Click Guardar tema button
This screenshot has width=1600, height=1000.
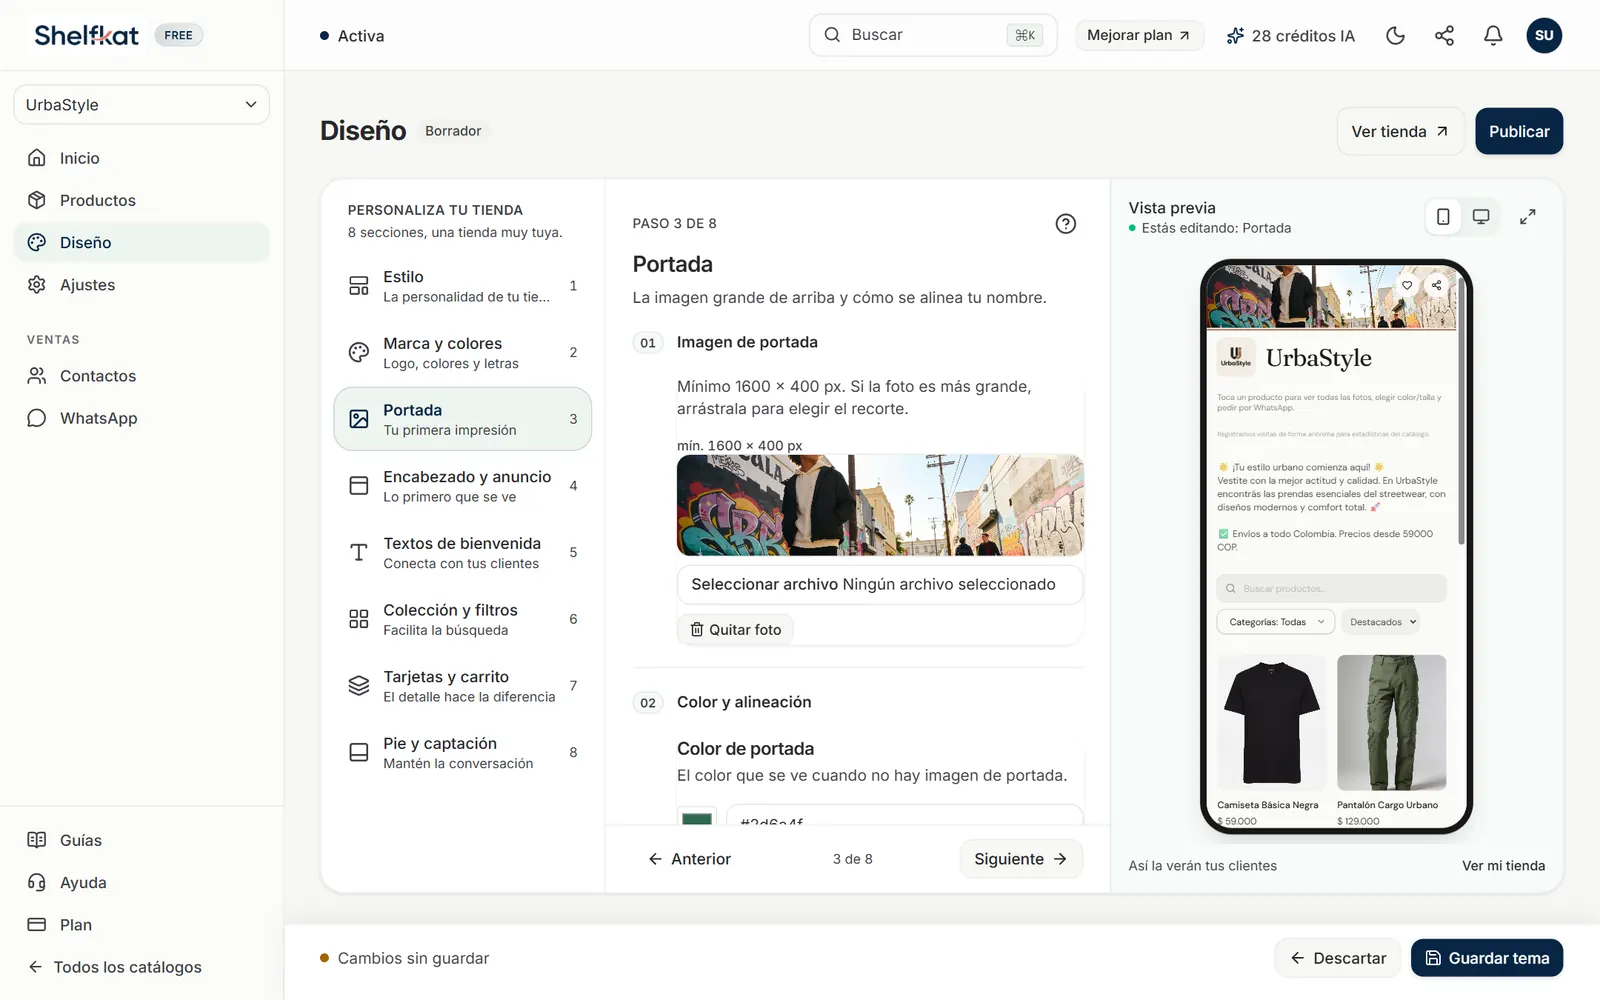click(1487, 958)
